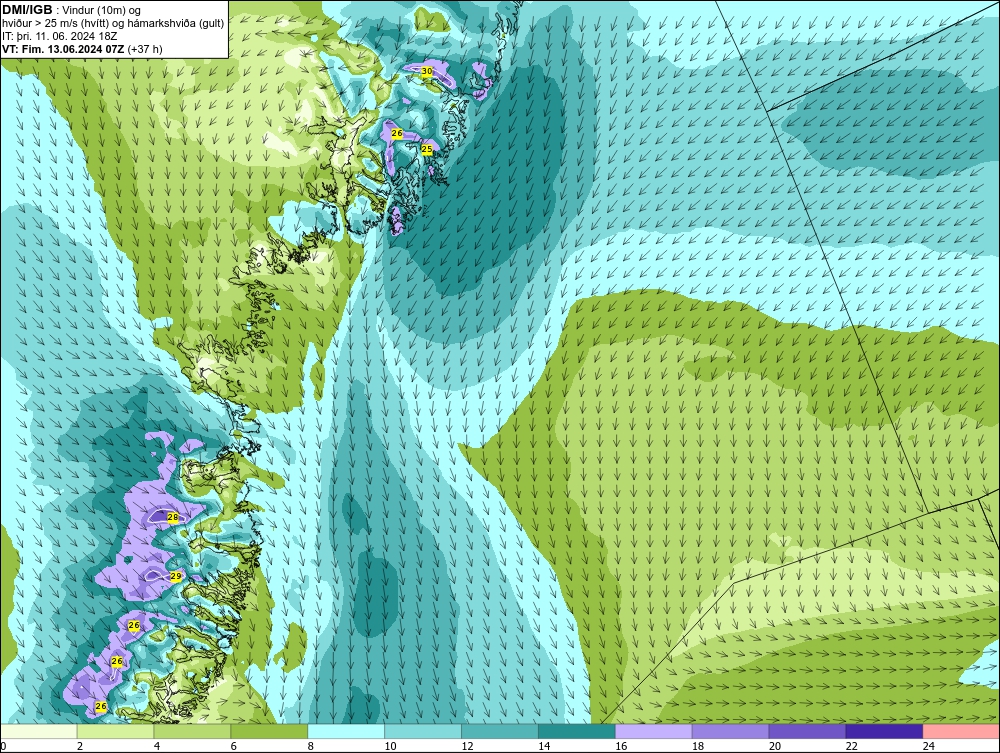Click the legend scale number 6

pos(233,746)
